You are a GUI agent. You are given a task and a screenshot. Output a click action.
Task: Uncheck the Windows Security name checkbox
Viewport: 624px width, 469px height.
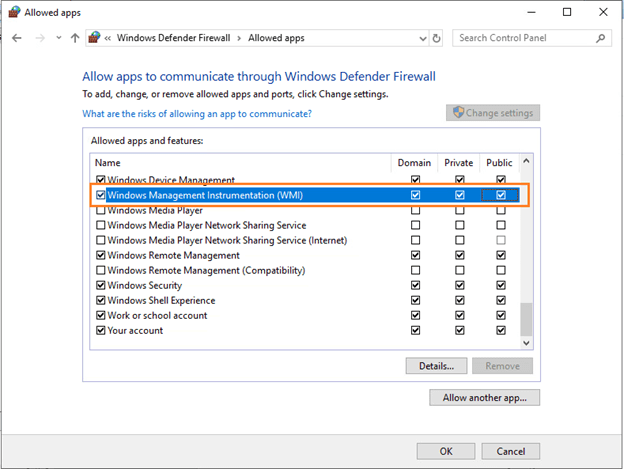101,285
